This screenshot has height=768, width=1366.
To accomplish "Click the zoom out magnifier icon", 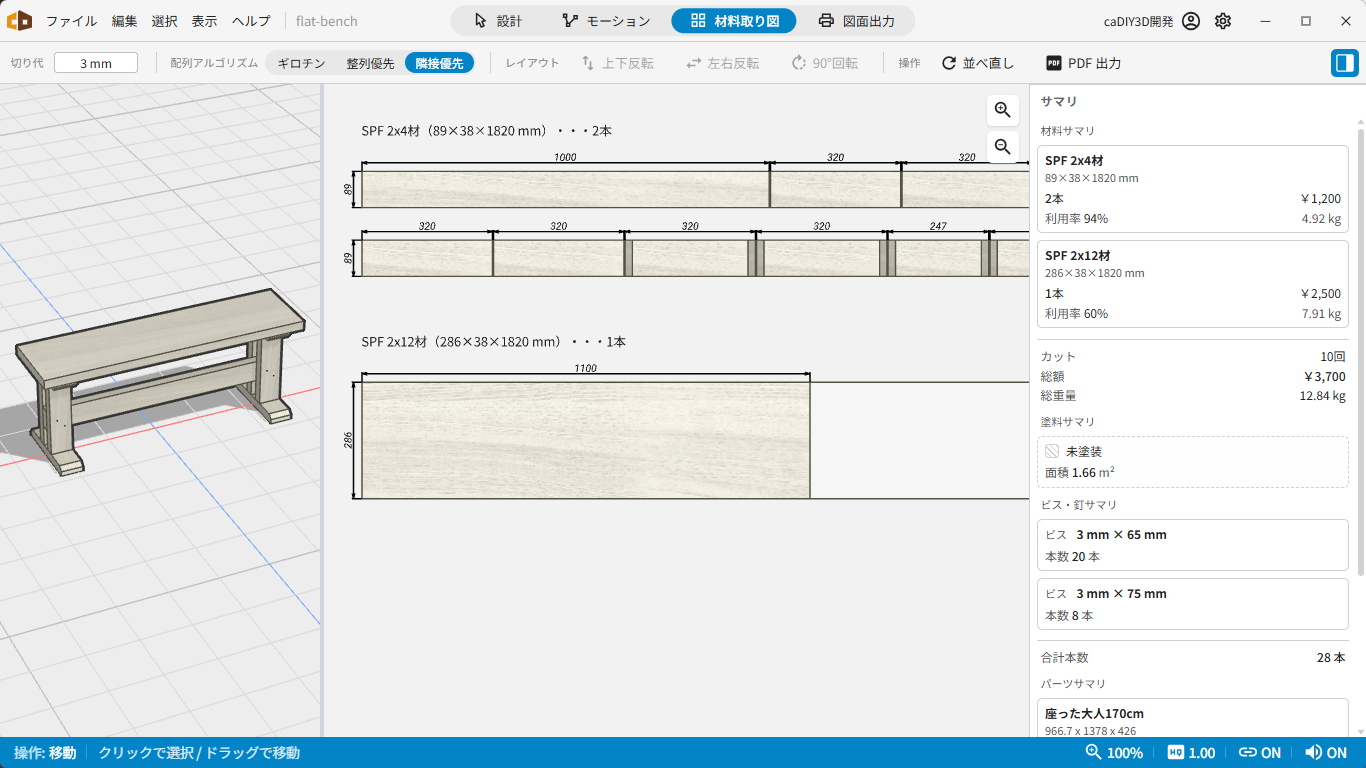I will (x=1003, y=147).
